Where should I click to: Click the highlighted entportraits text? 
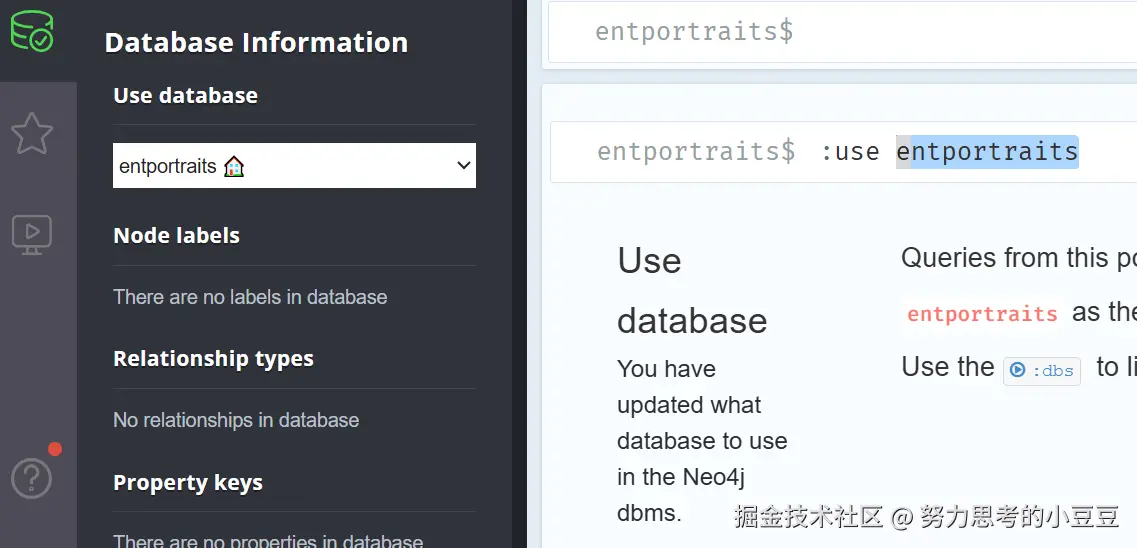tap(987, 152)
